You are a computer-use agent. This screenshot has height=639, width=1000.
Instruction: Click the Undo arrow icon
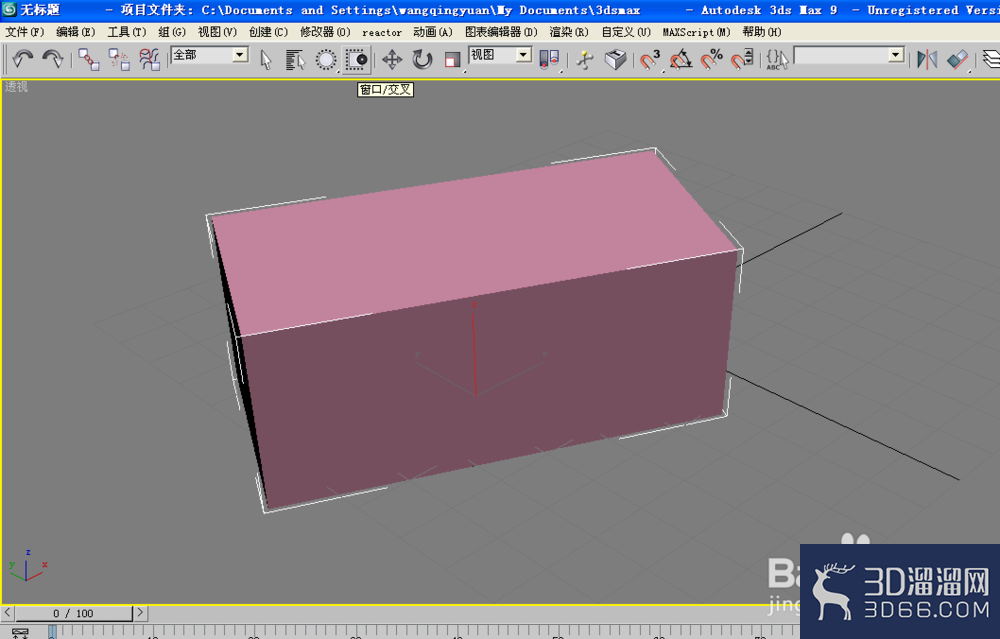tap(23, 59)
